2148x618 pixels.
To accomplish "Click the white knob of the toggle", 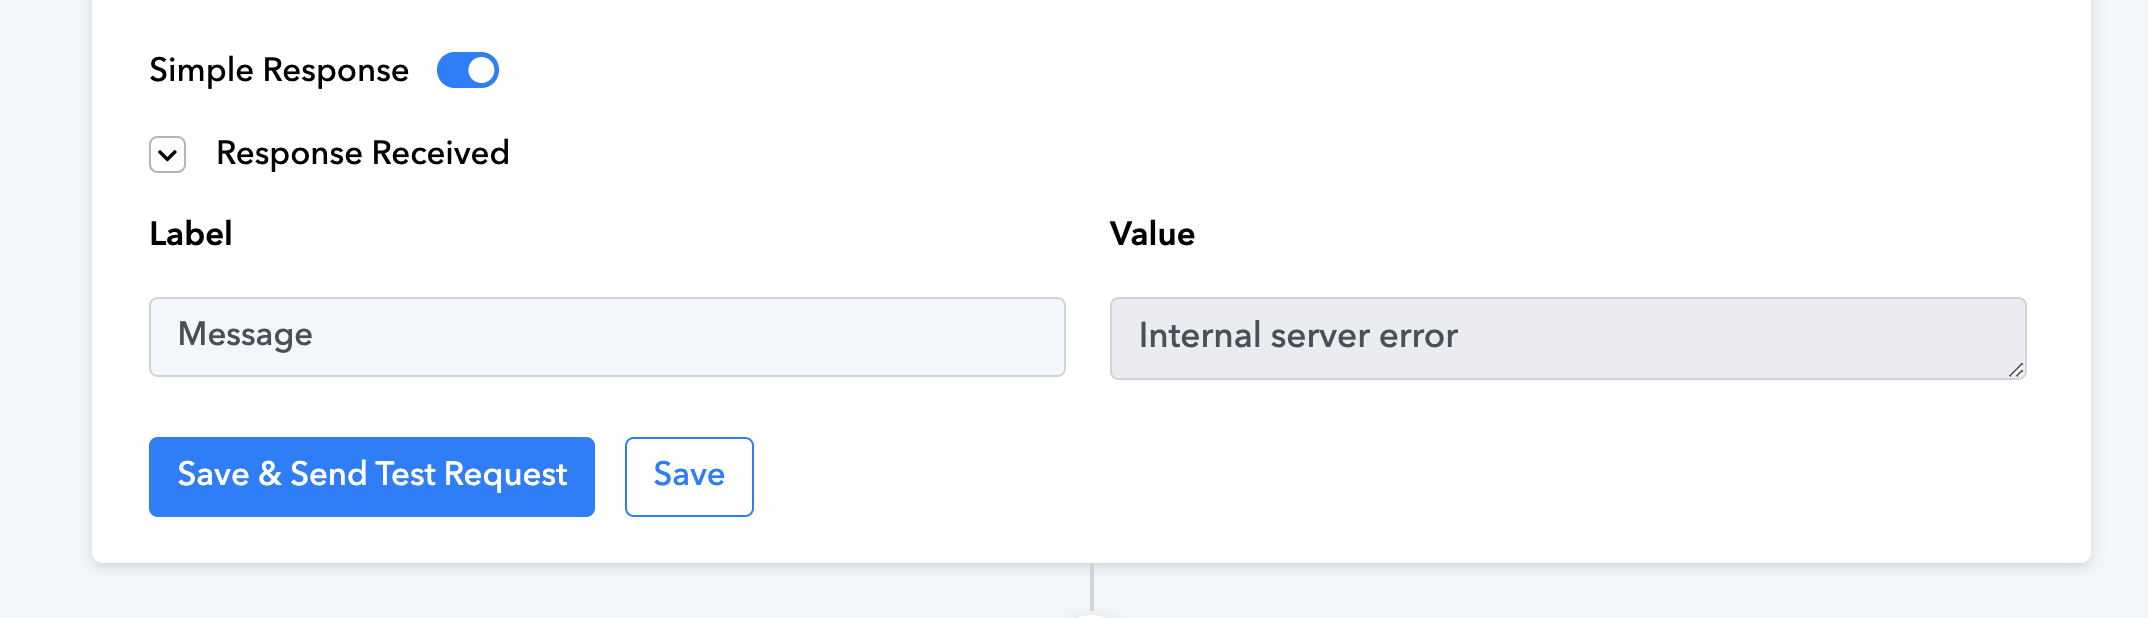I will click(x=482, y=70).
